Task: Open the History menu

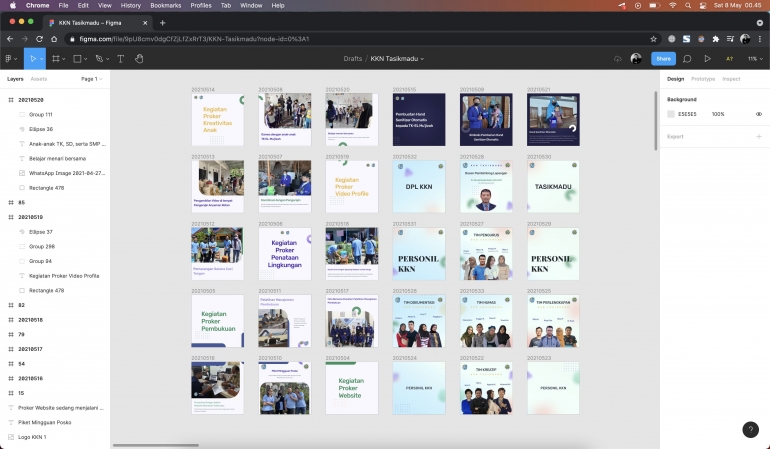Action: 130,5
